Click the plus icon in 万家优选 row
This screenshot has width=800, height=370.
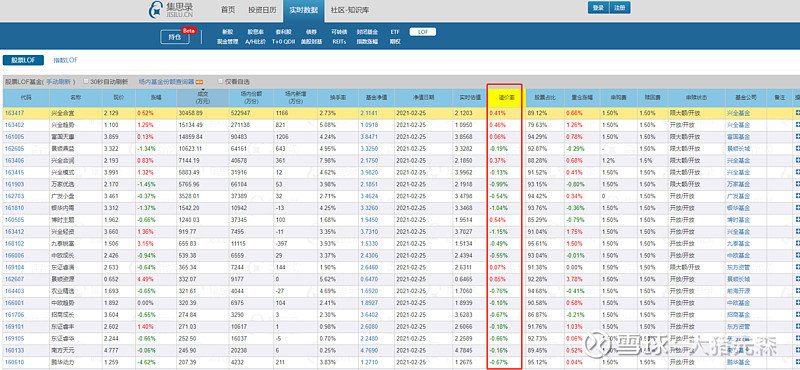click(x=797, y=184)
